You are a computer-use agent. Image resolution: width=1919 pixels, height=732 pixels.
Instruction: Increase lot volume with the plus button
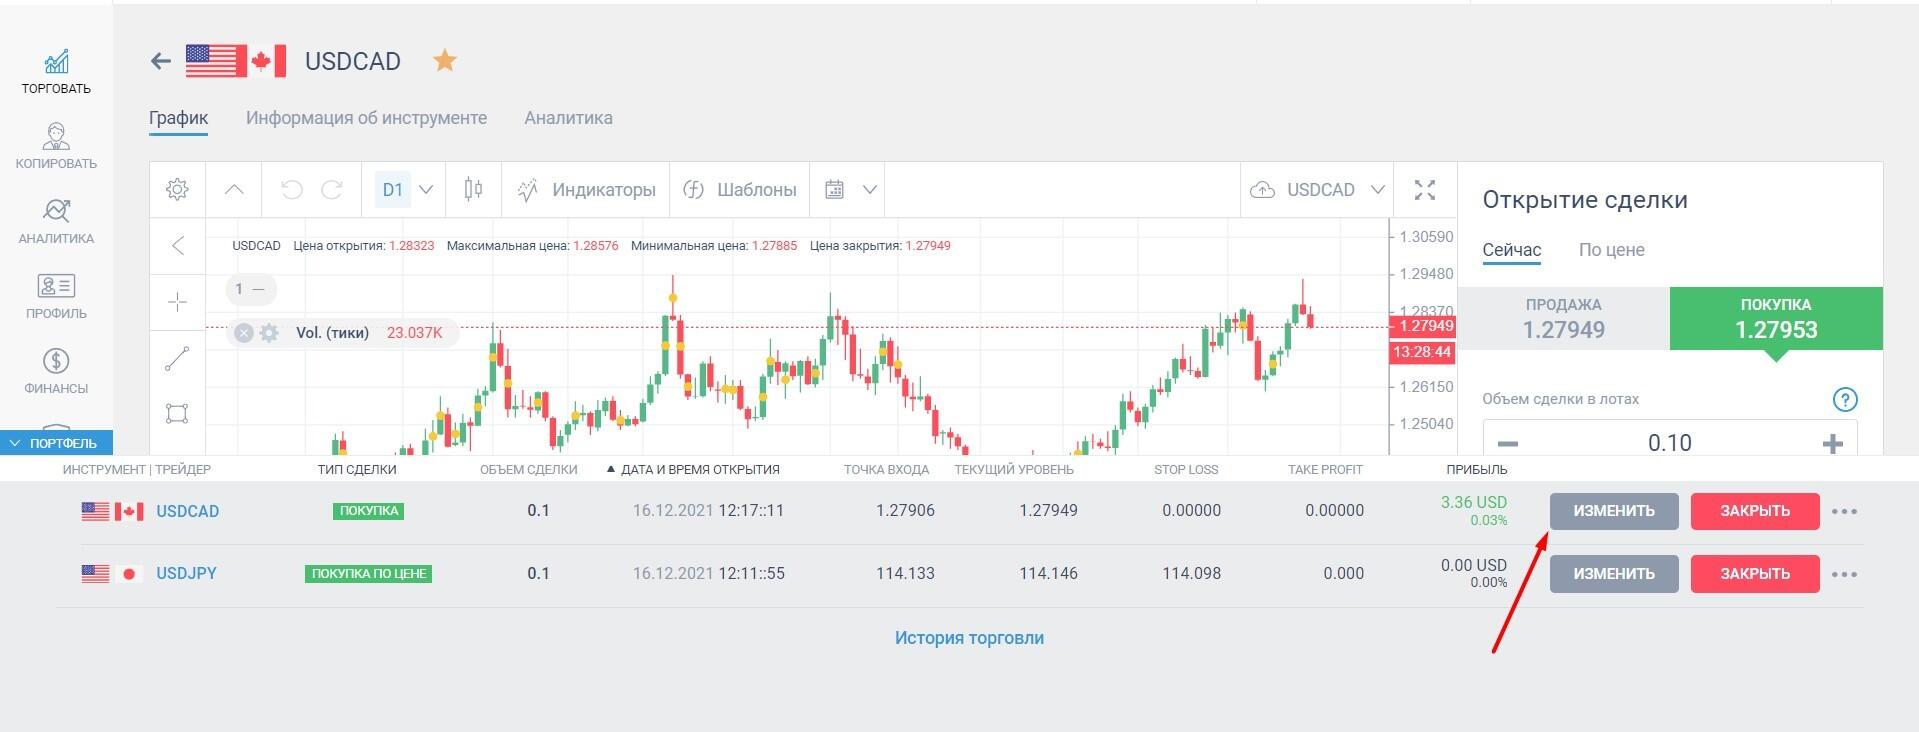click(x=1832, y=443)
